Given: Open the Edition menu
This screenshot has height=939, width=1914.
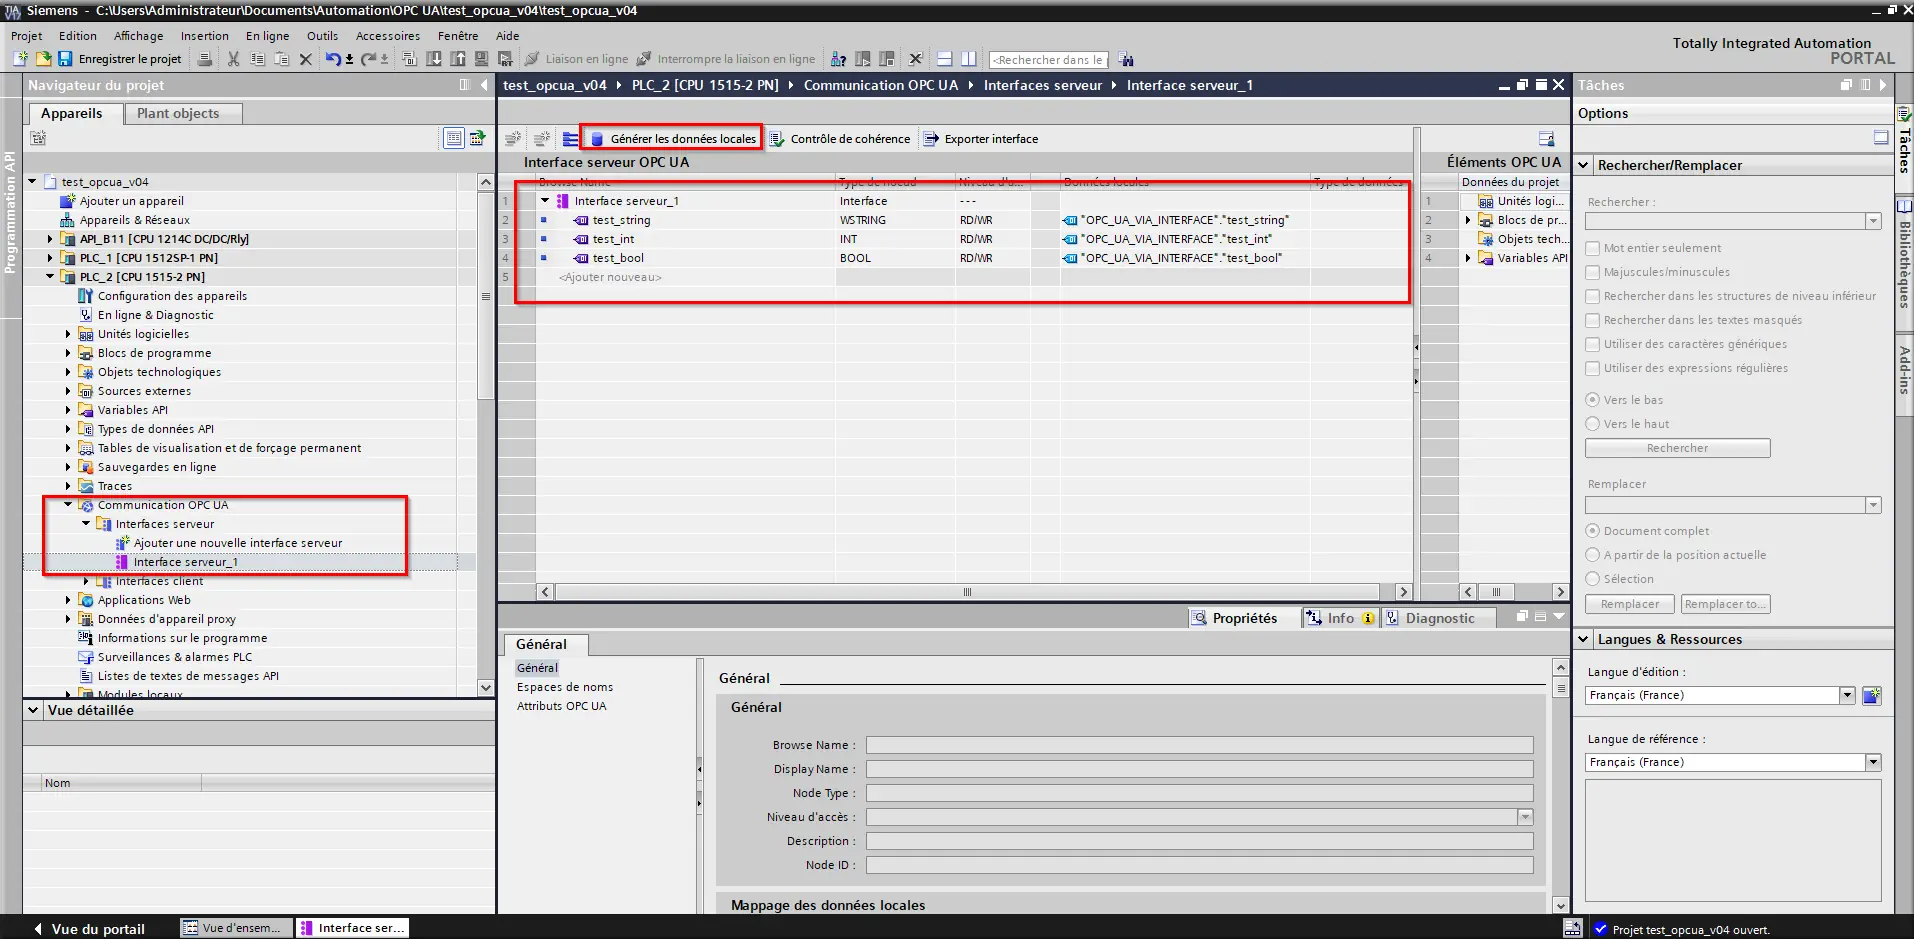Looking at the screenshot, I should 78,36.
